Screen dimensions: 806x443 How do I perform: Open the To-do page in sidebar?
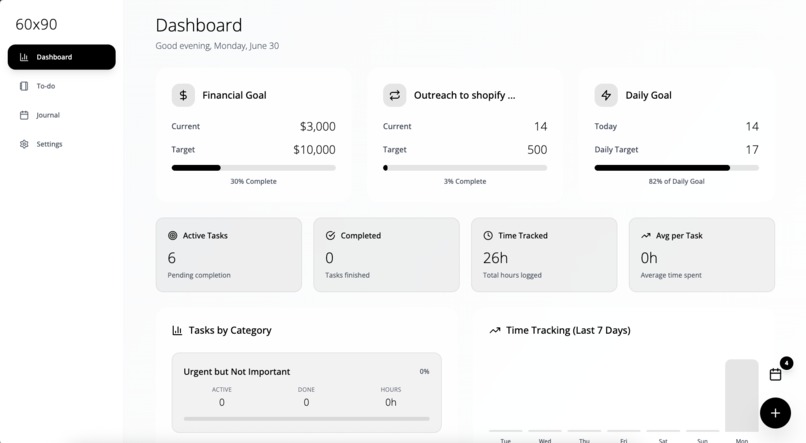pos(62,86)
